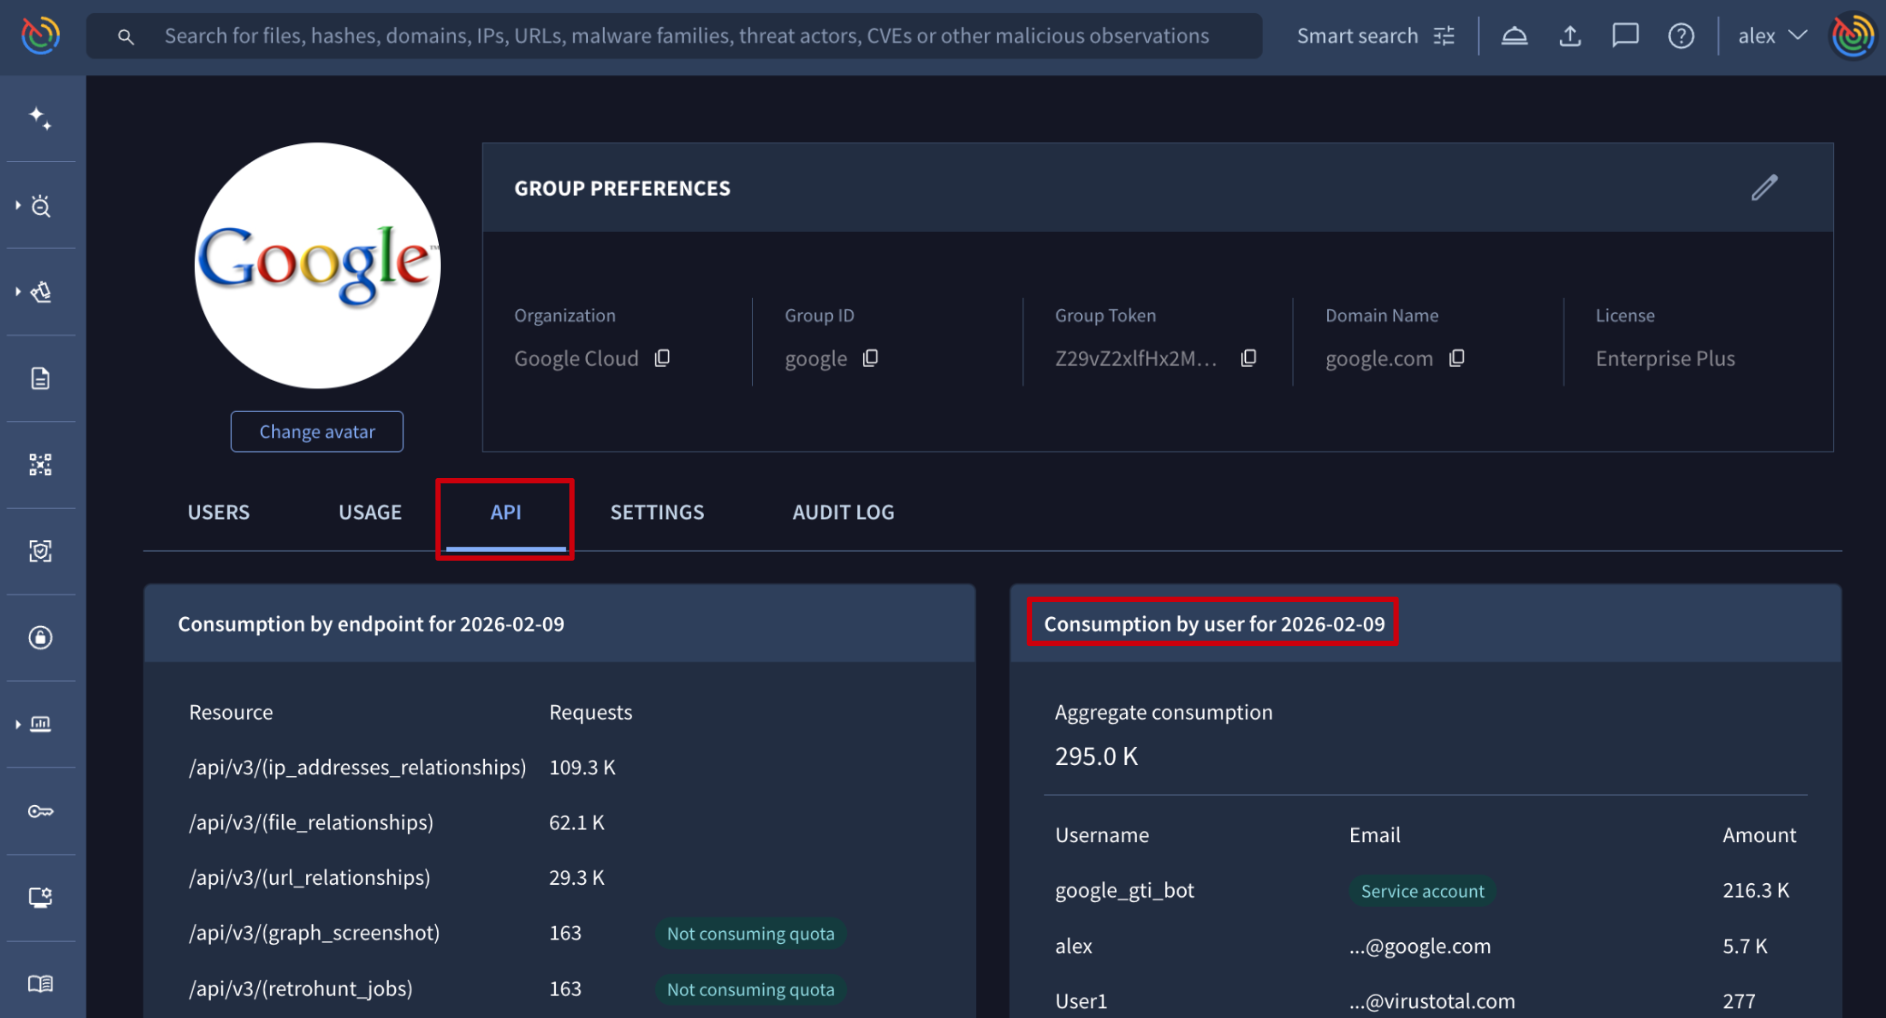Click the Service account badge
1886x1018 pixels.
[x=1422, y=891]
